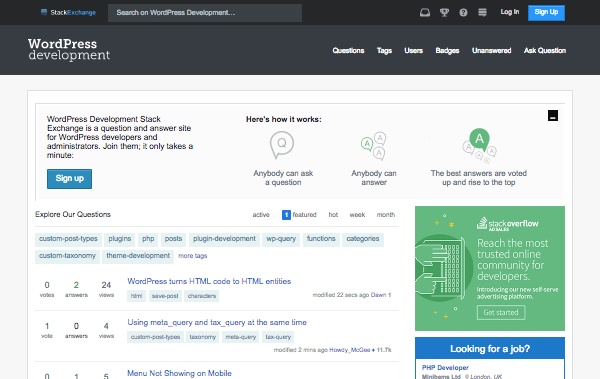Click Log In in the top bar
600x379 pixels.
[x=510, y=12]
